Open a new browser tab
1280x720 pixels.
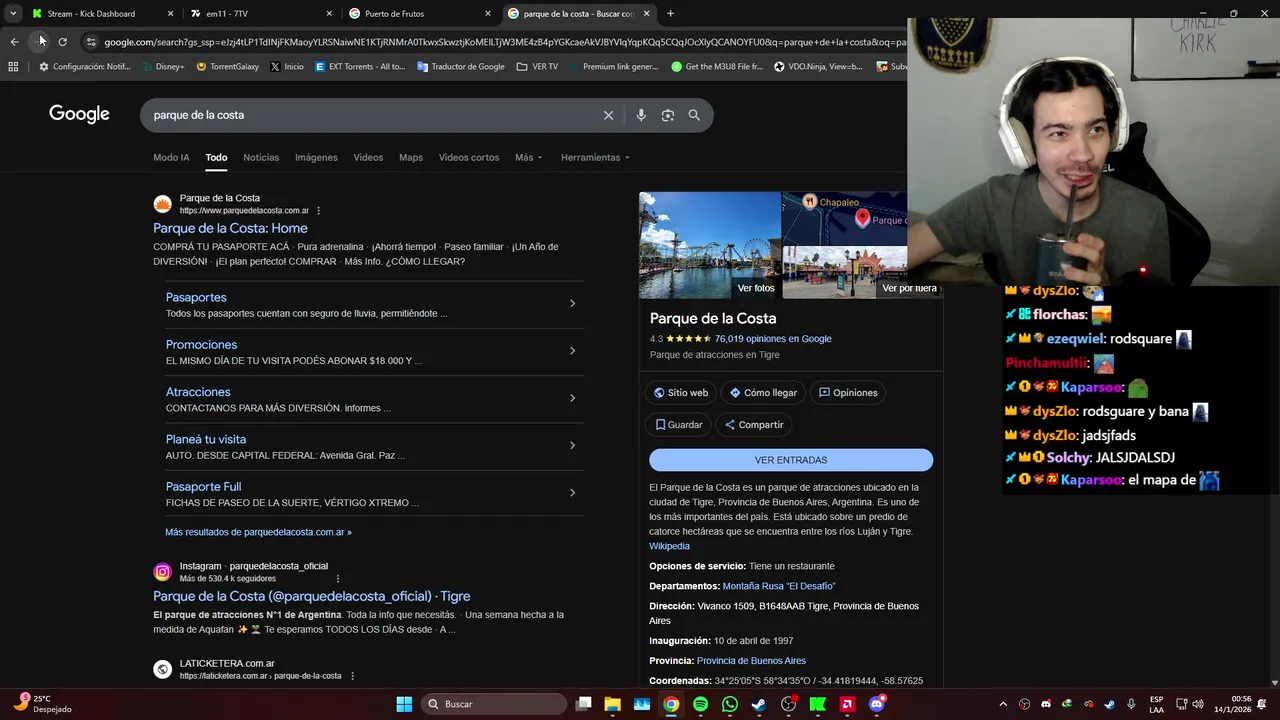pos(670,14)
